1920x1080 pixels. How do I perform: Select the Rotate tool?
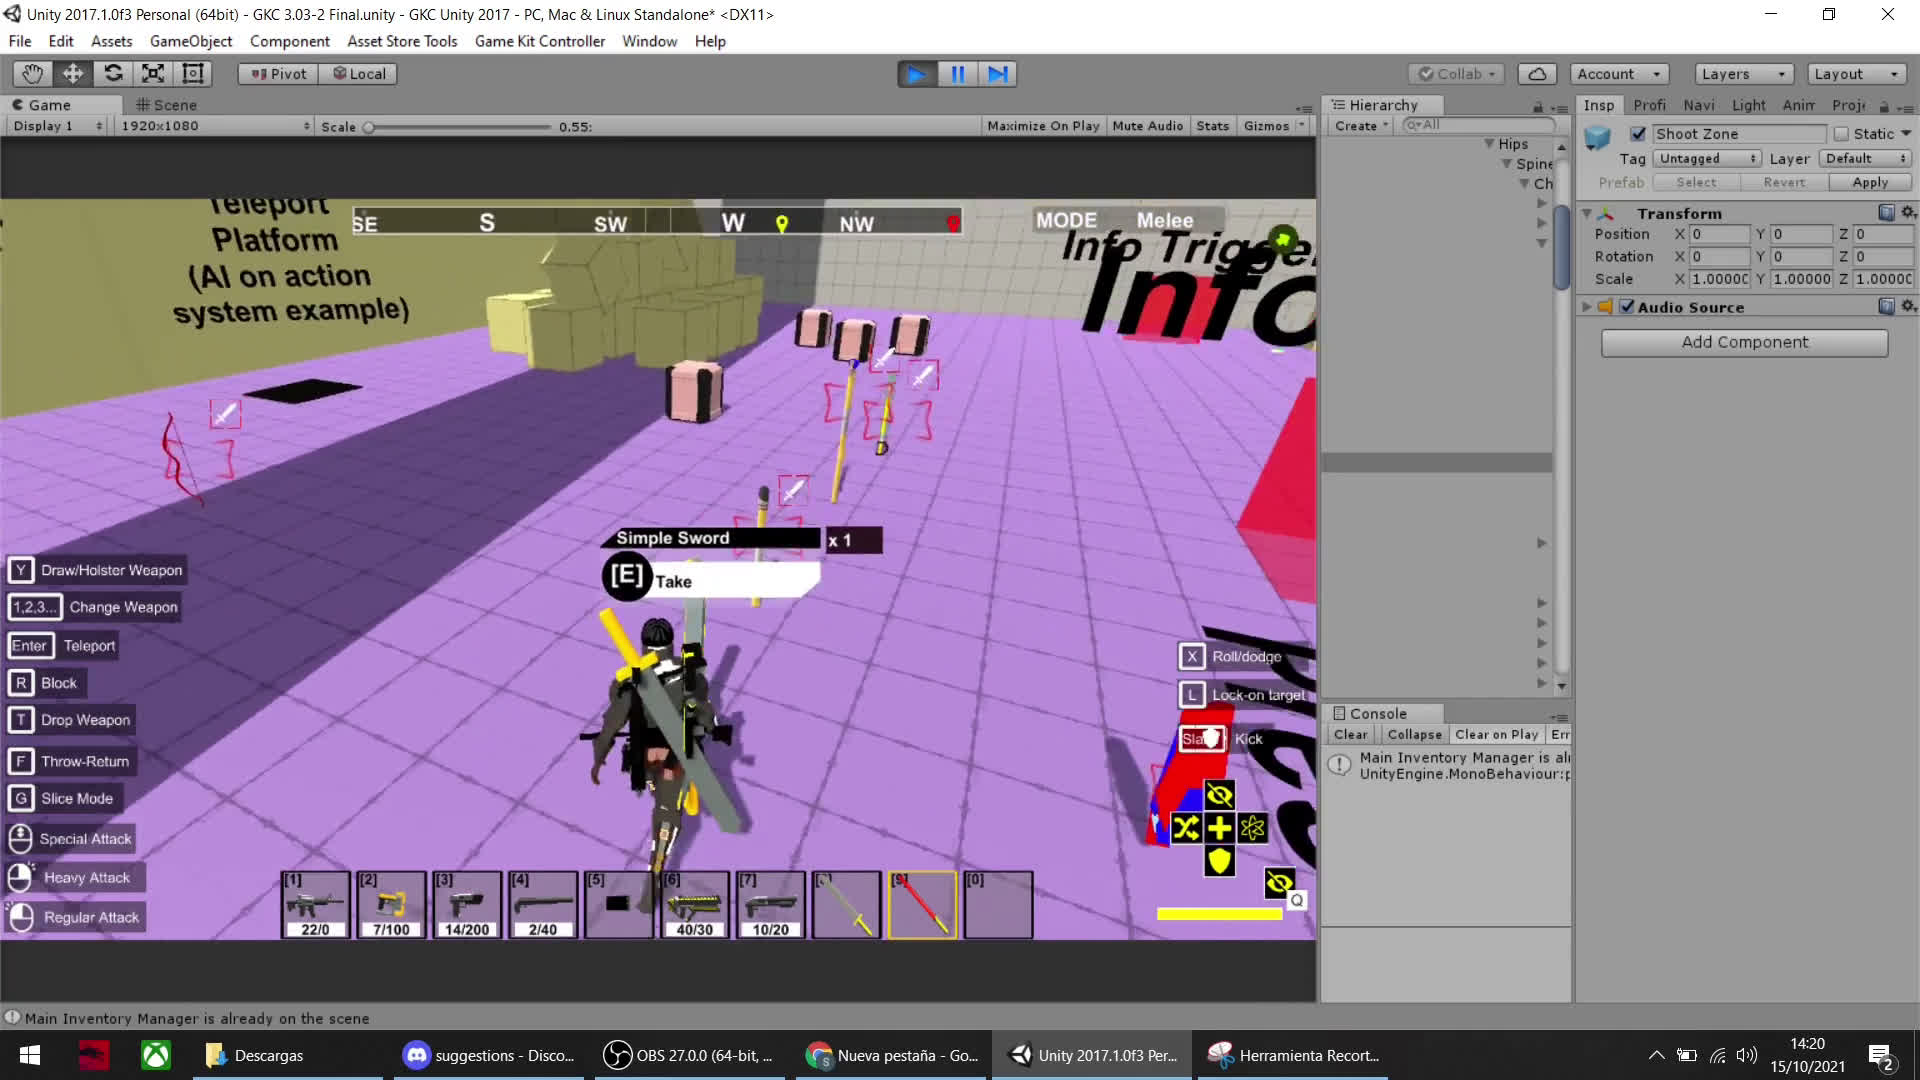[x=113, y=74]
